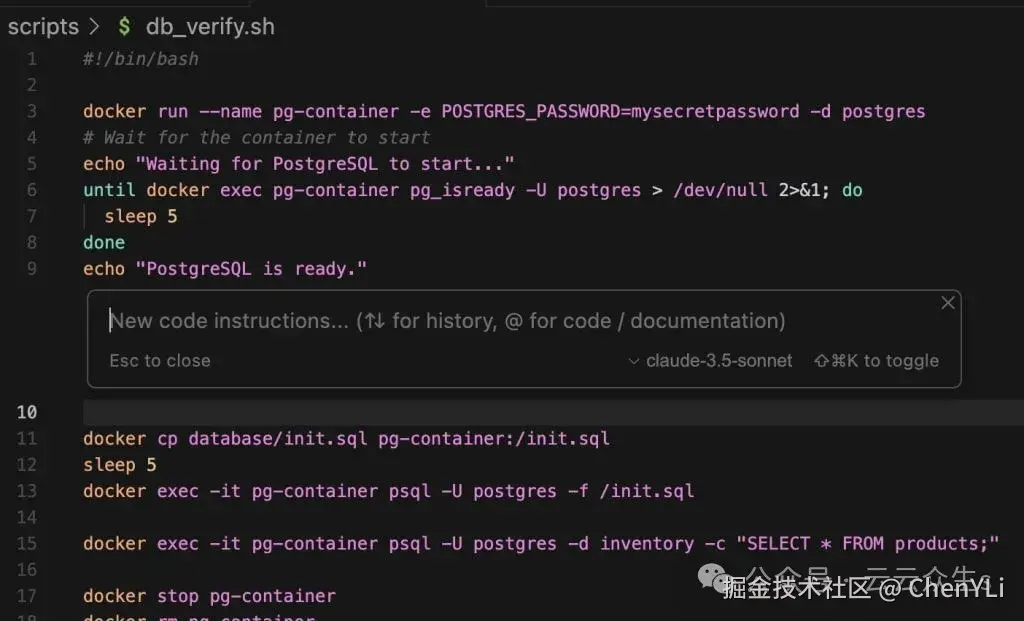Viewport: 1024px width, 621px height.
Task: Click the sleep 5 statement on line 7
Action: click(x=140, y=216)
